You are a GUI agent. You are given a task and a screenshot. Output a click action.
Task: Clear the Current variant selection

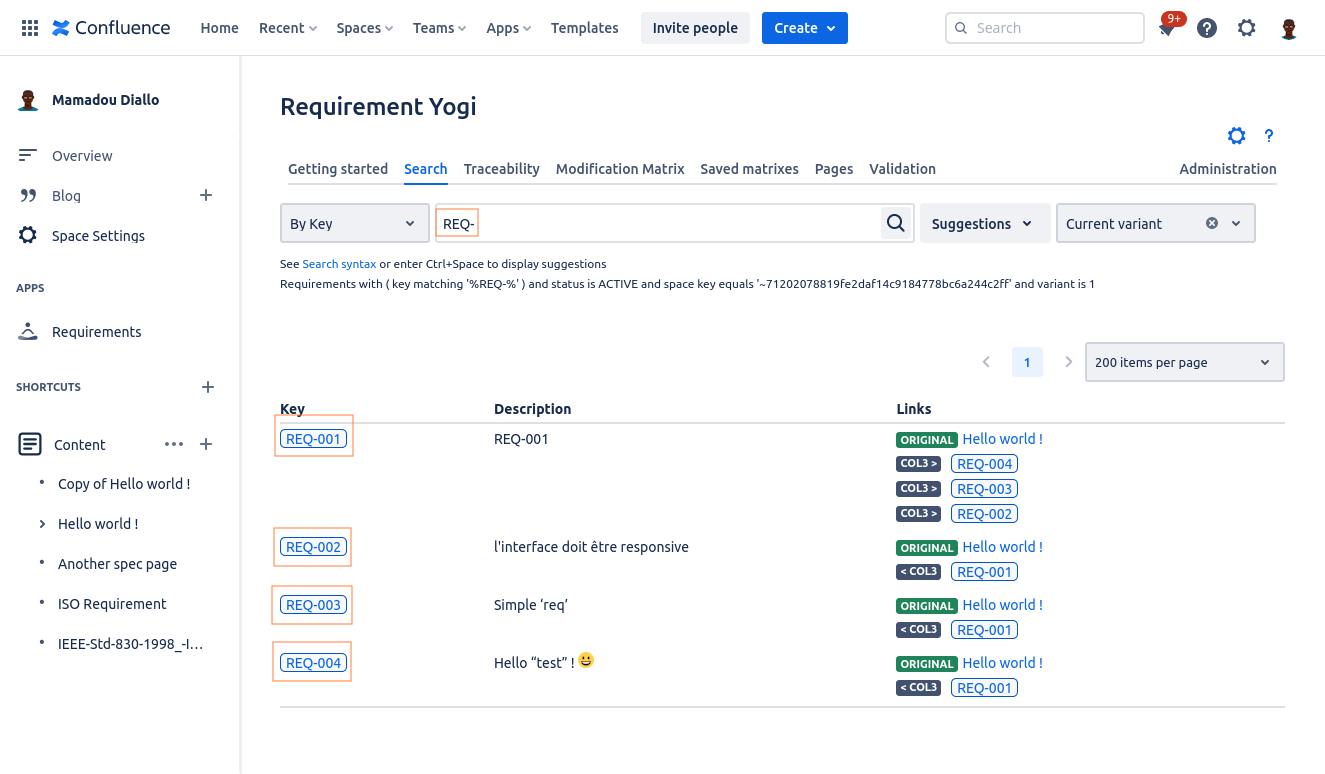click(1212, 223)
